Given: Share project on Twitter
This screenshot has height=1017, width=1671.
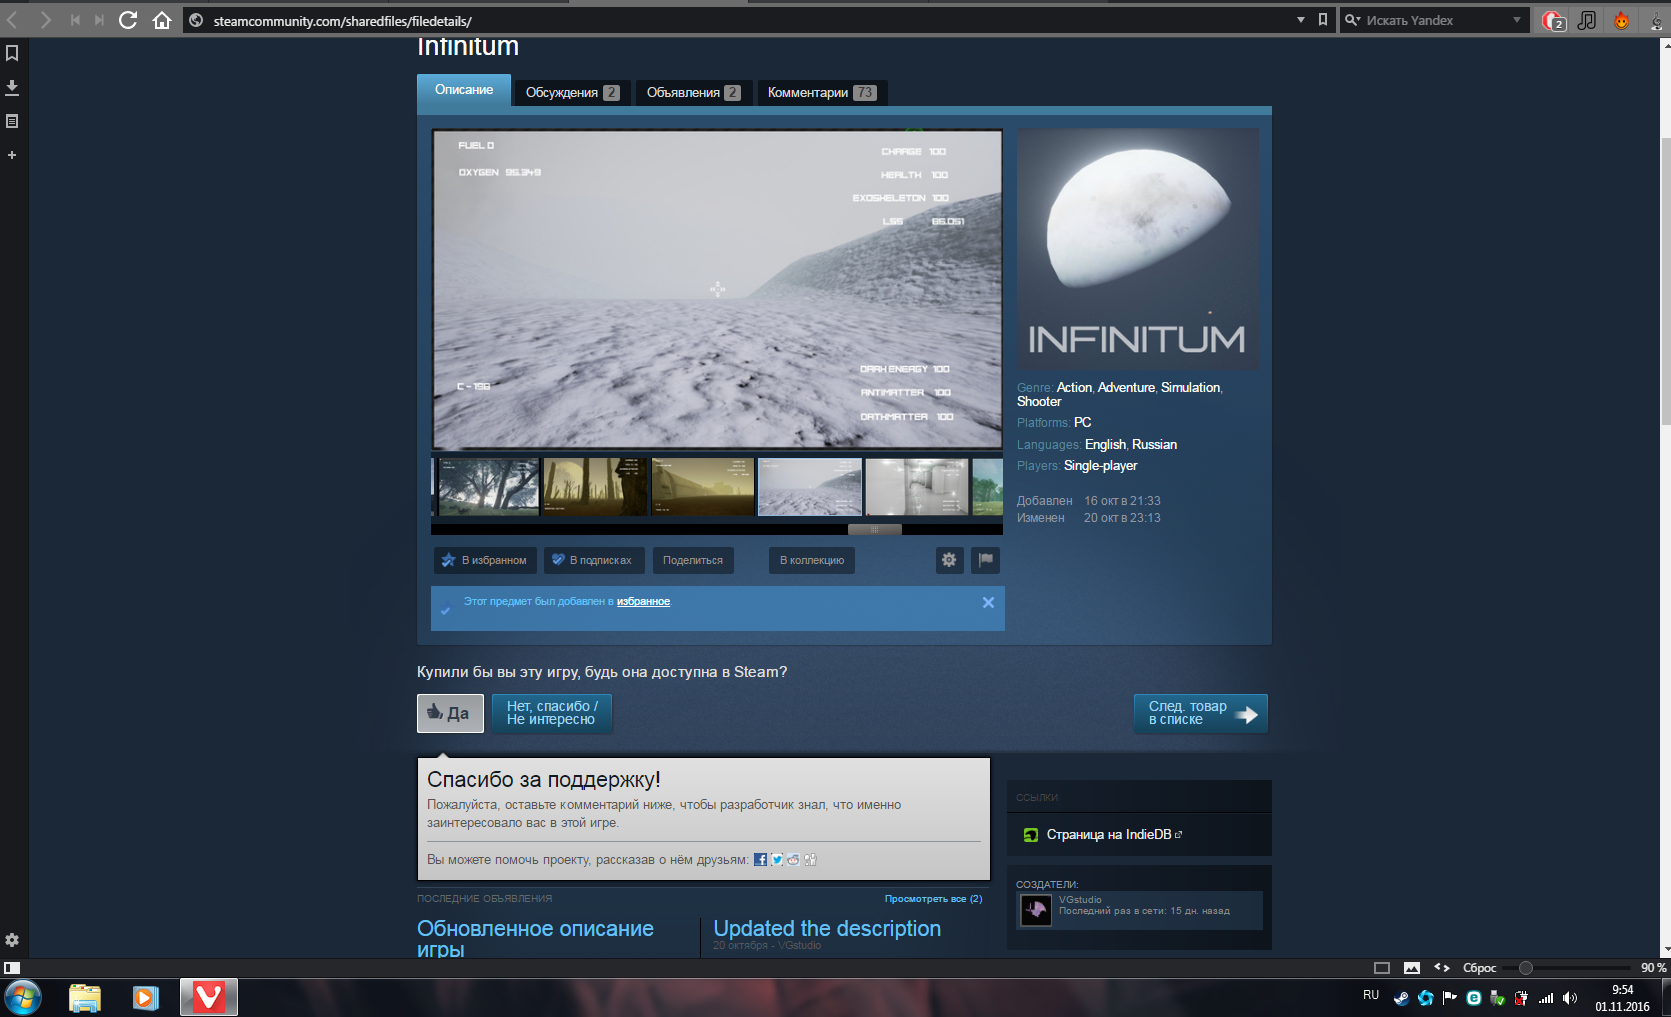Looking at the screenshot, I should (x=777, y=859).
